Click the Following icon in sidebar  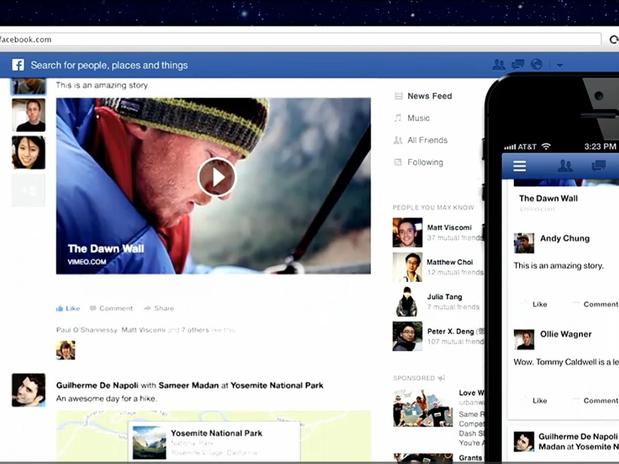(398, 162)
